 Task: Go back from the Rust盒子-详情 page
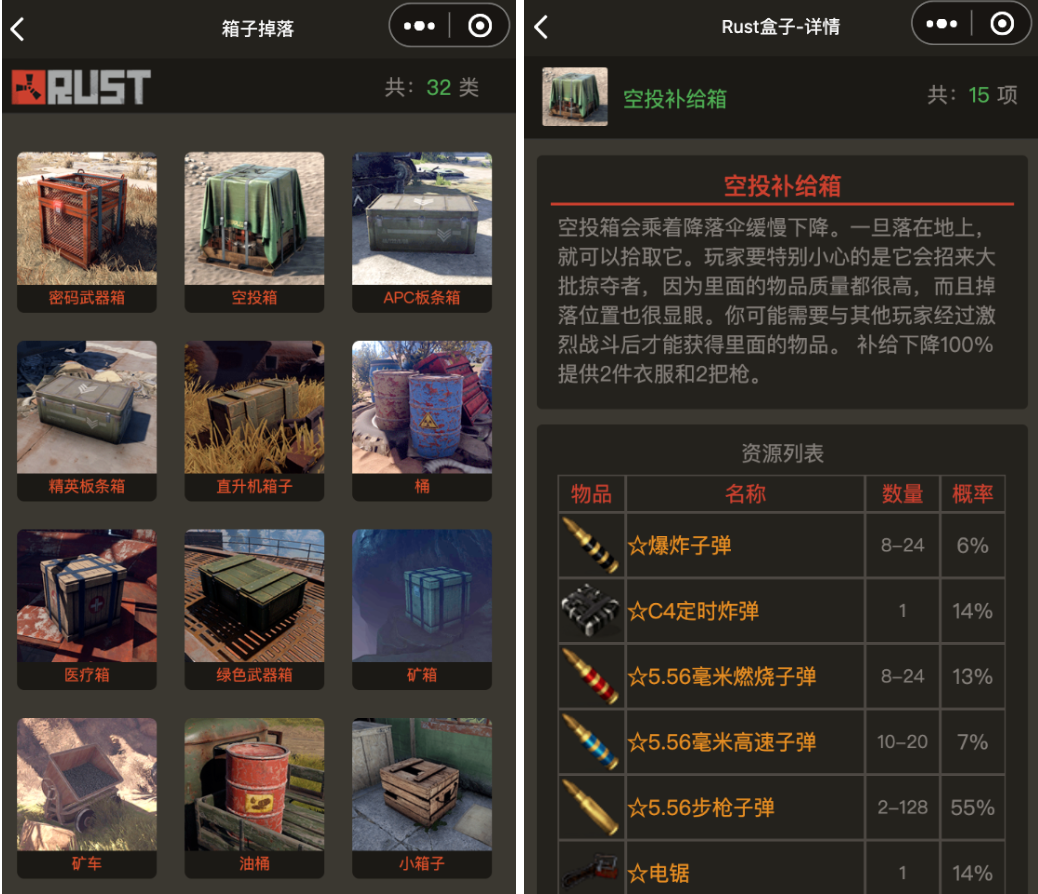(x=541, y=27)
